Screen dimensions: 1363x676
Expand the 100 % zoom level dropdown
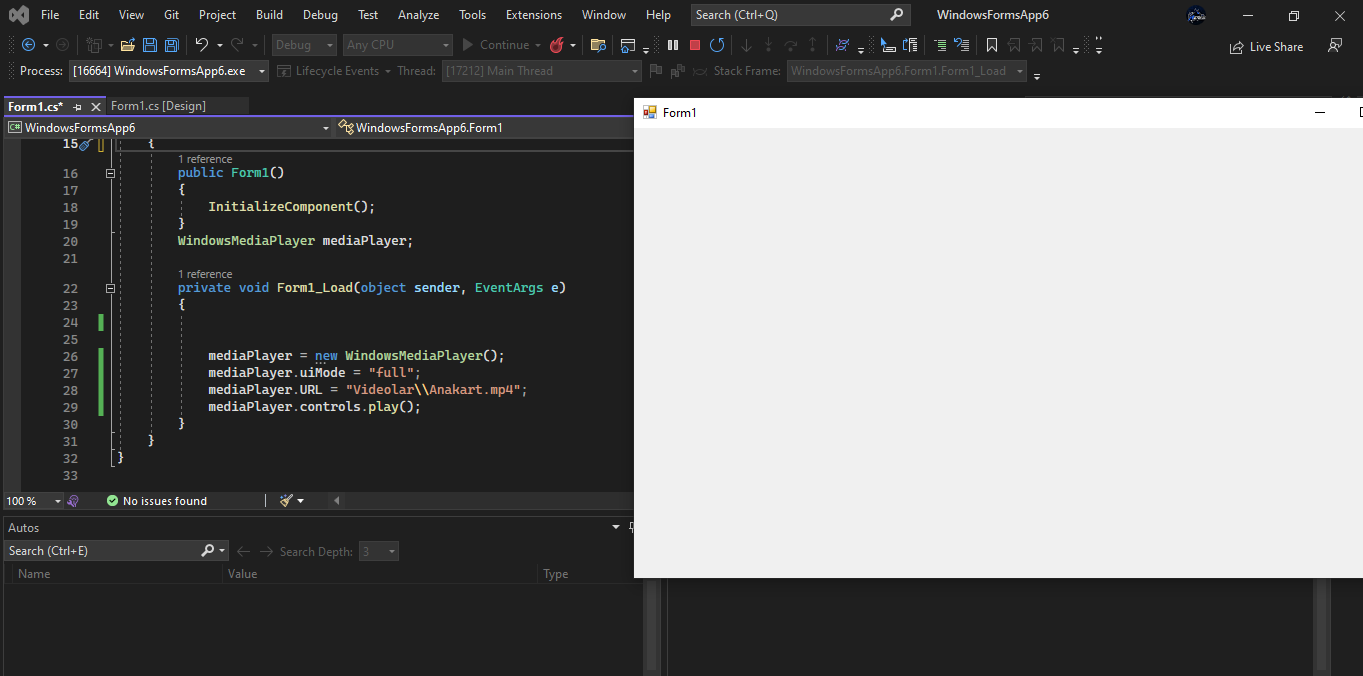58,501
